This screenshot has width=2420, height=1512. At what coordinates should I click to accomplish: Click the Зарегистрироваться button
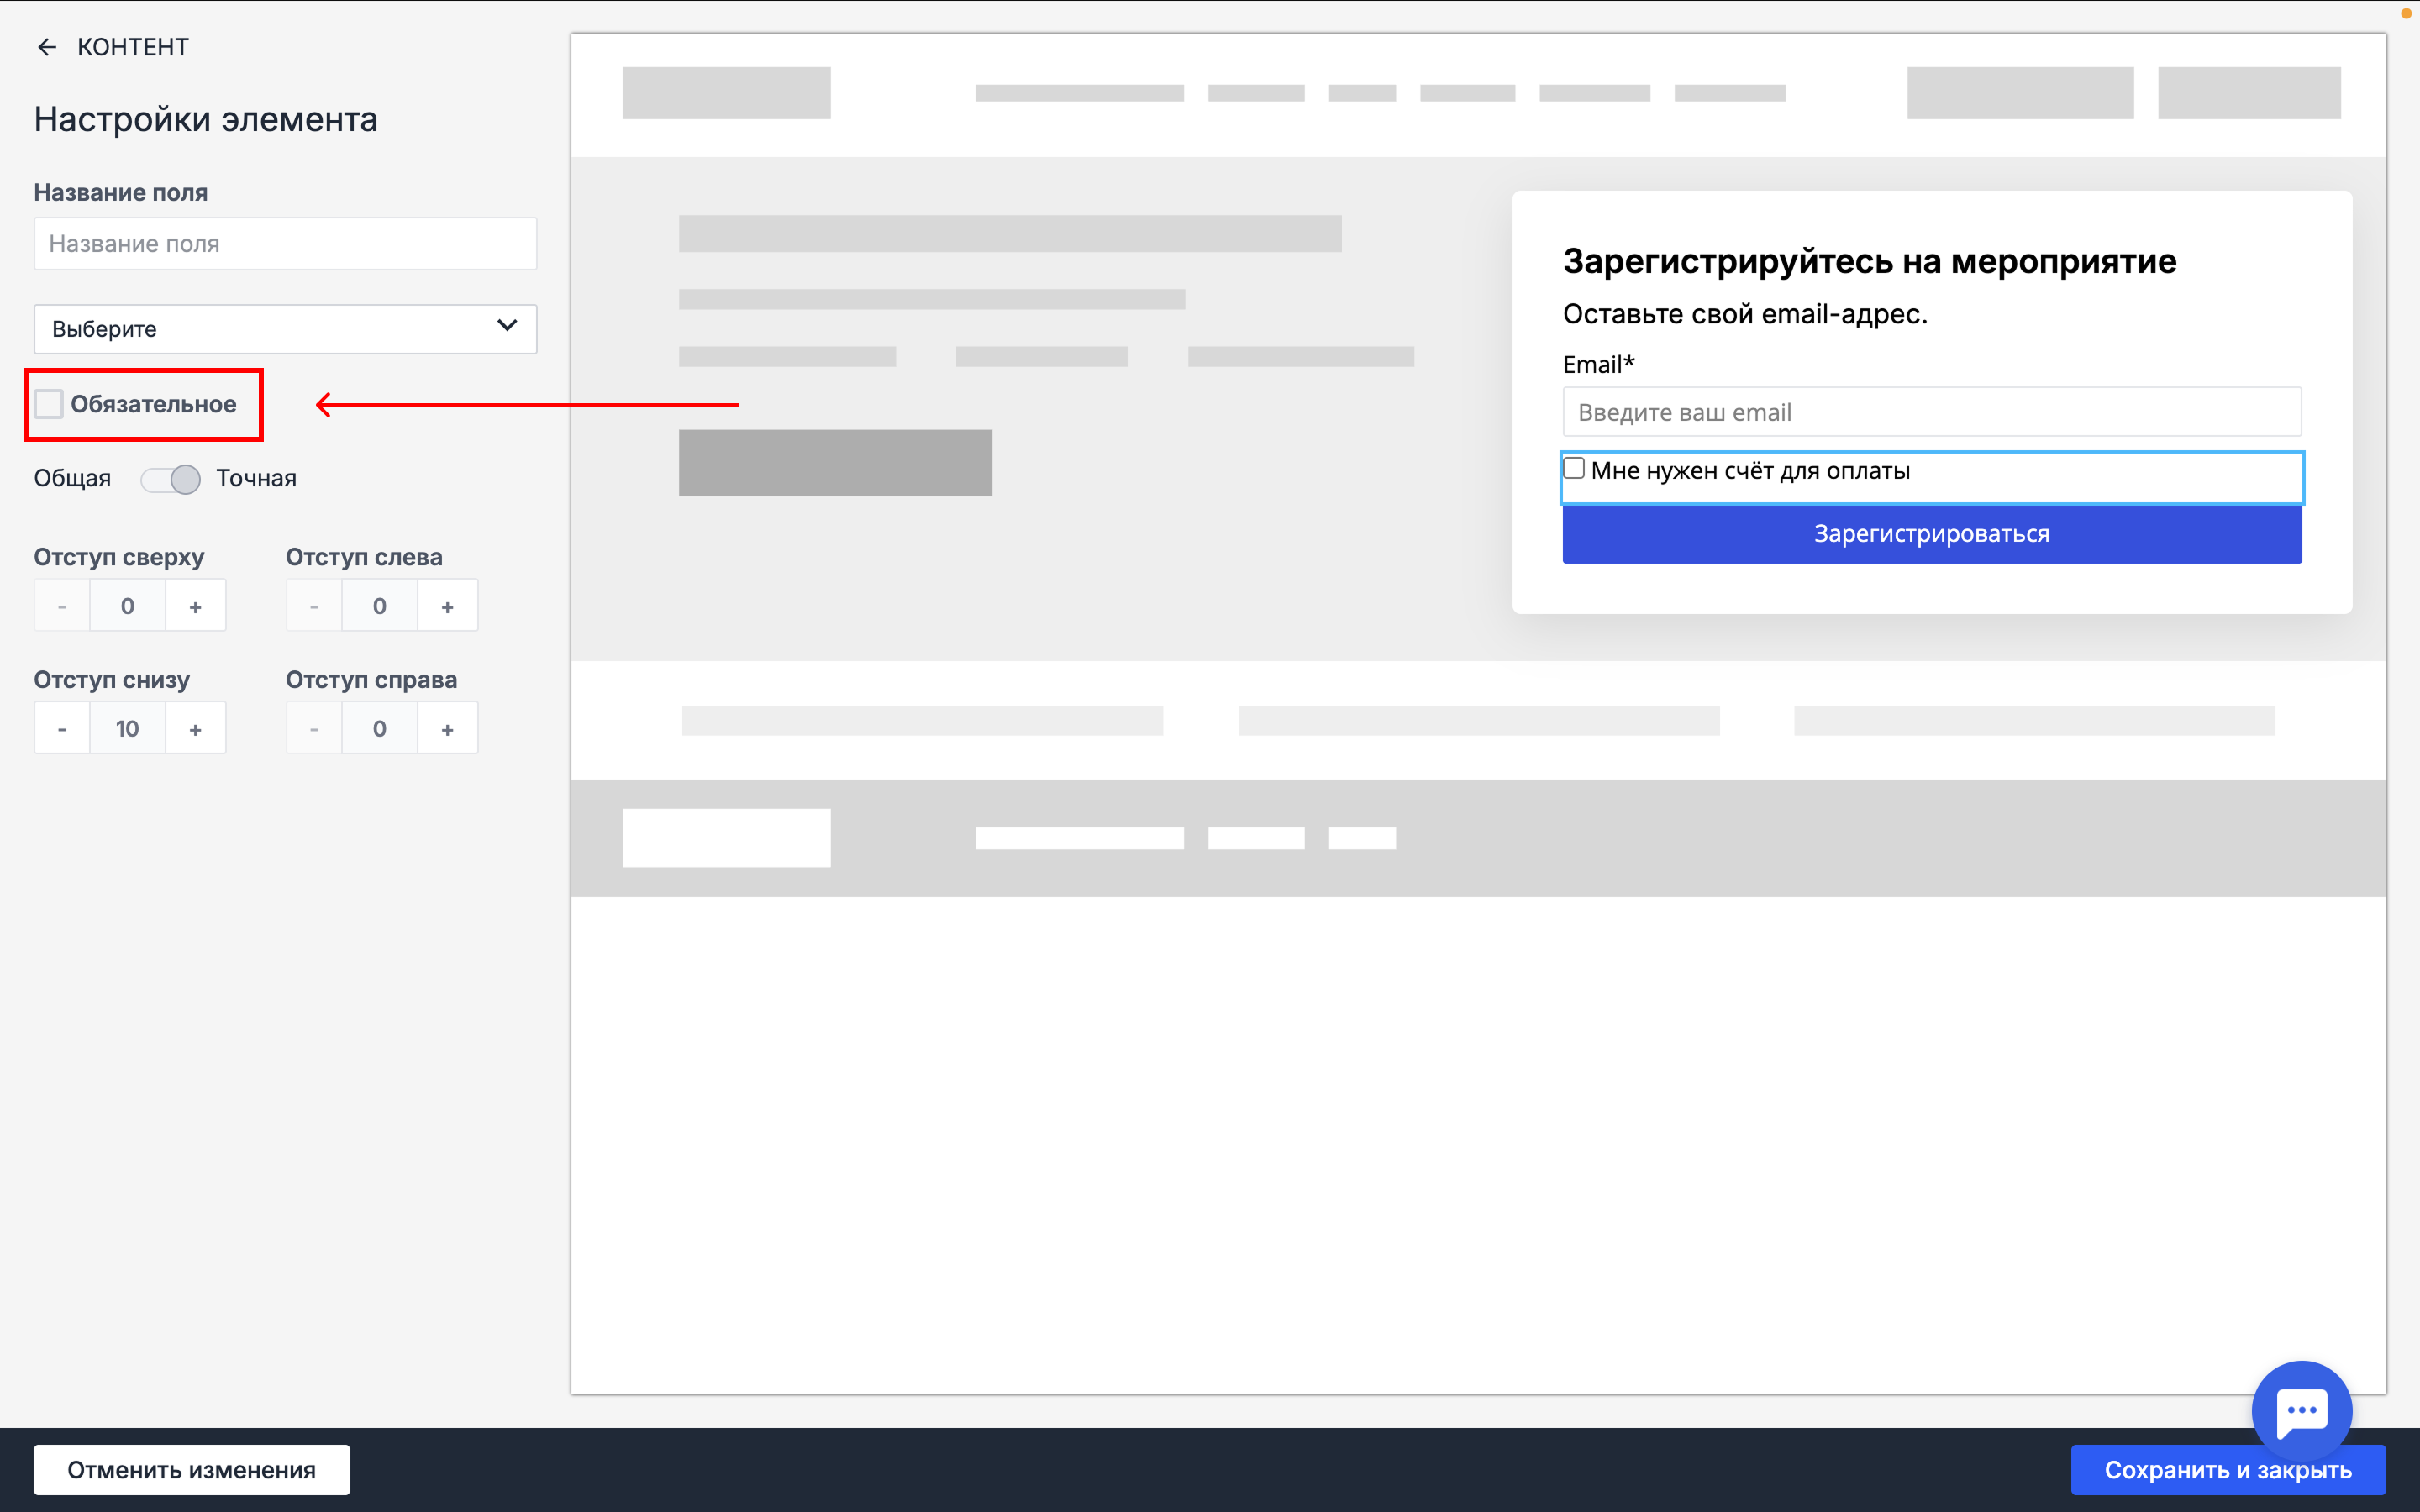click(x=1932, y=534)
